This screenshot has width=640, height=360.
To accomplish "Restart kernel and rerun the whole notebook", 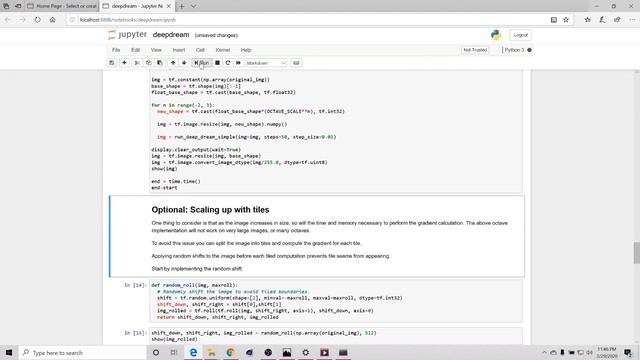I will click(x=238, y=63).
